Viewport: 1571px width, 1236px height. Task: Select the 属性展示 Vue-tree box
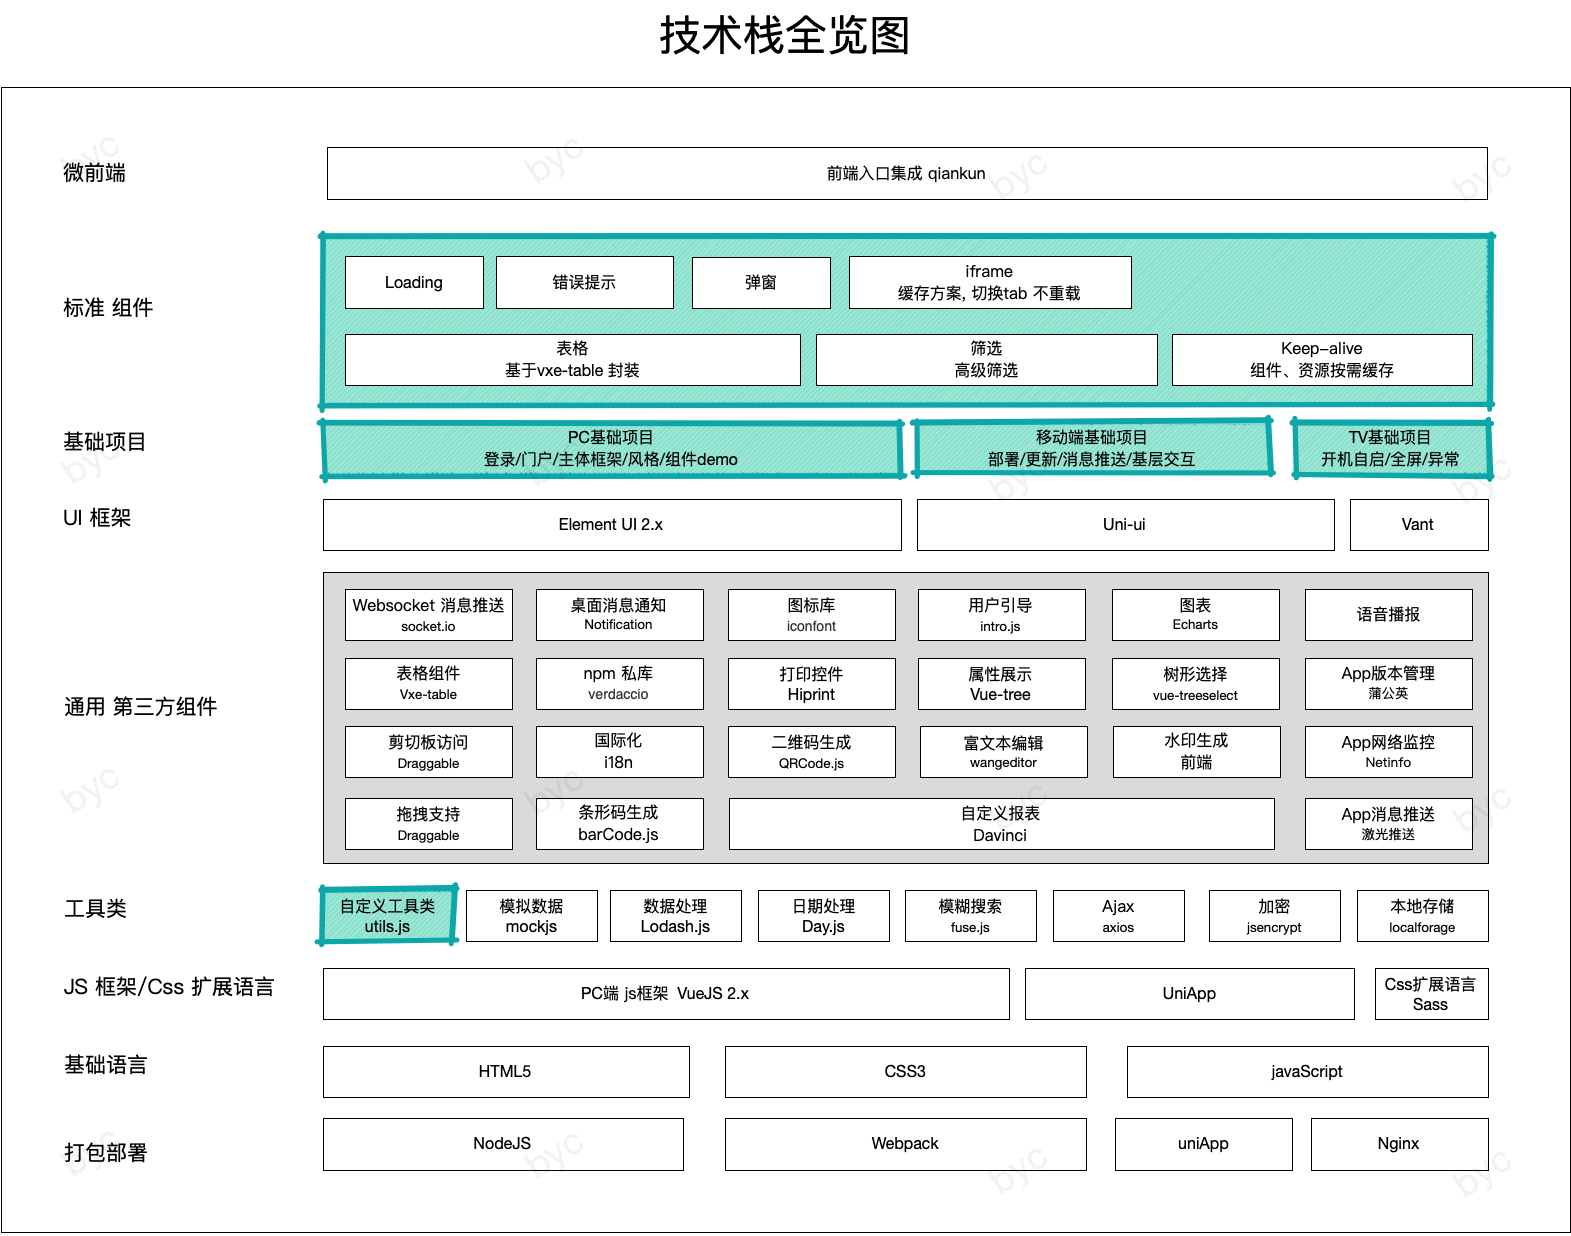1002,684
